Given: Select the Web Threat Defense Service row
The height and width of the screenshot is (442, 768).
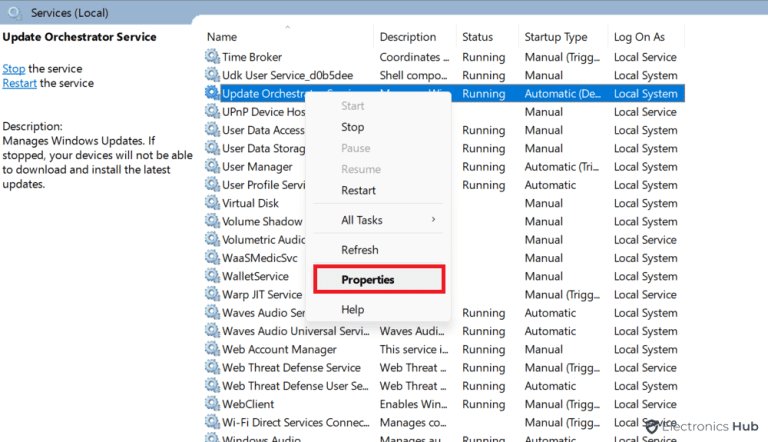Looking at the screenshot, I should 291,368.
